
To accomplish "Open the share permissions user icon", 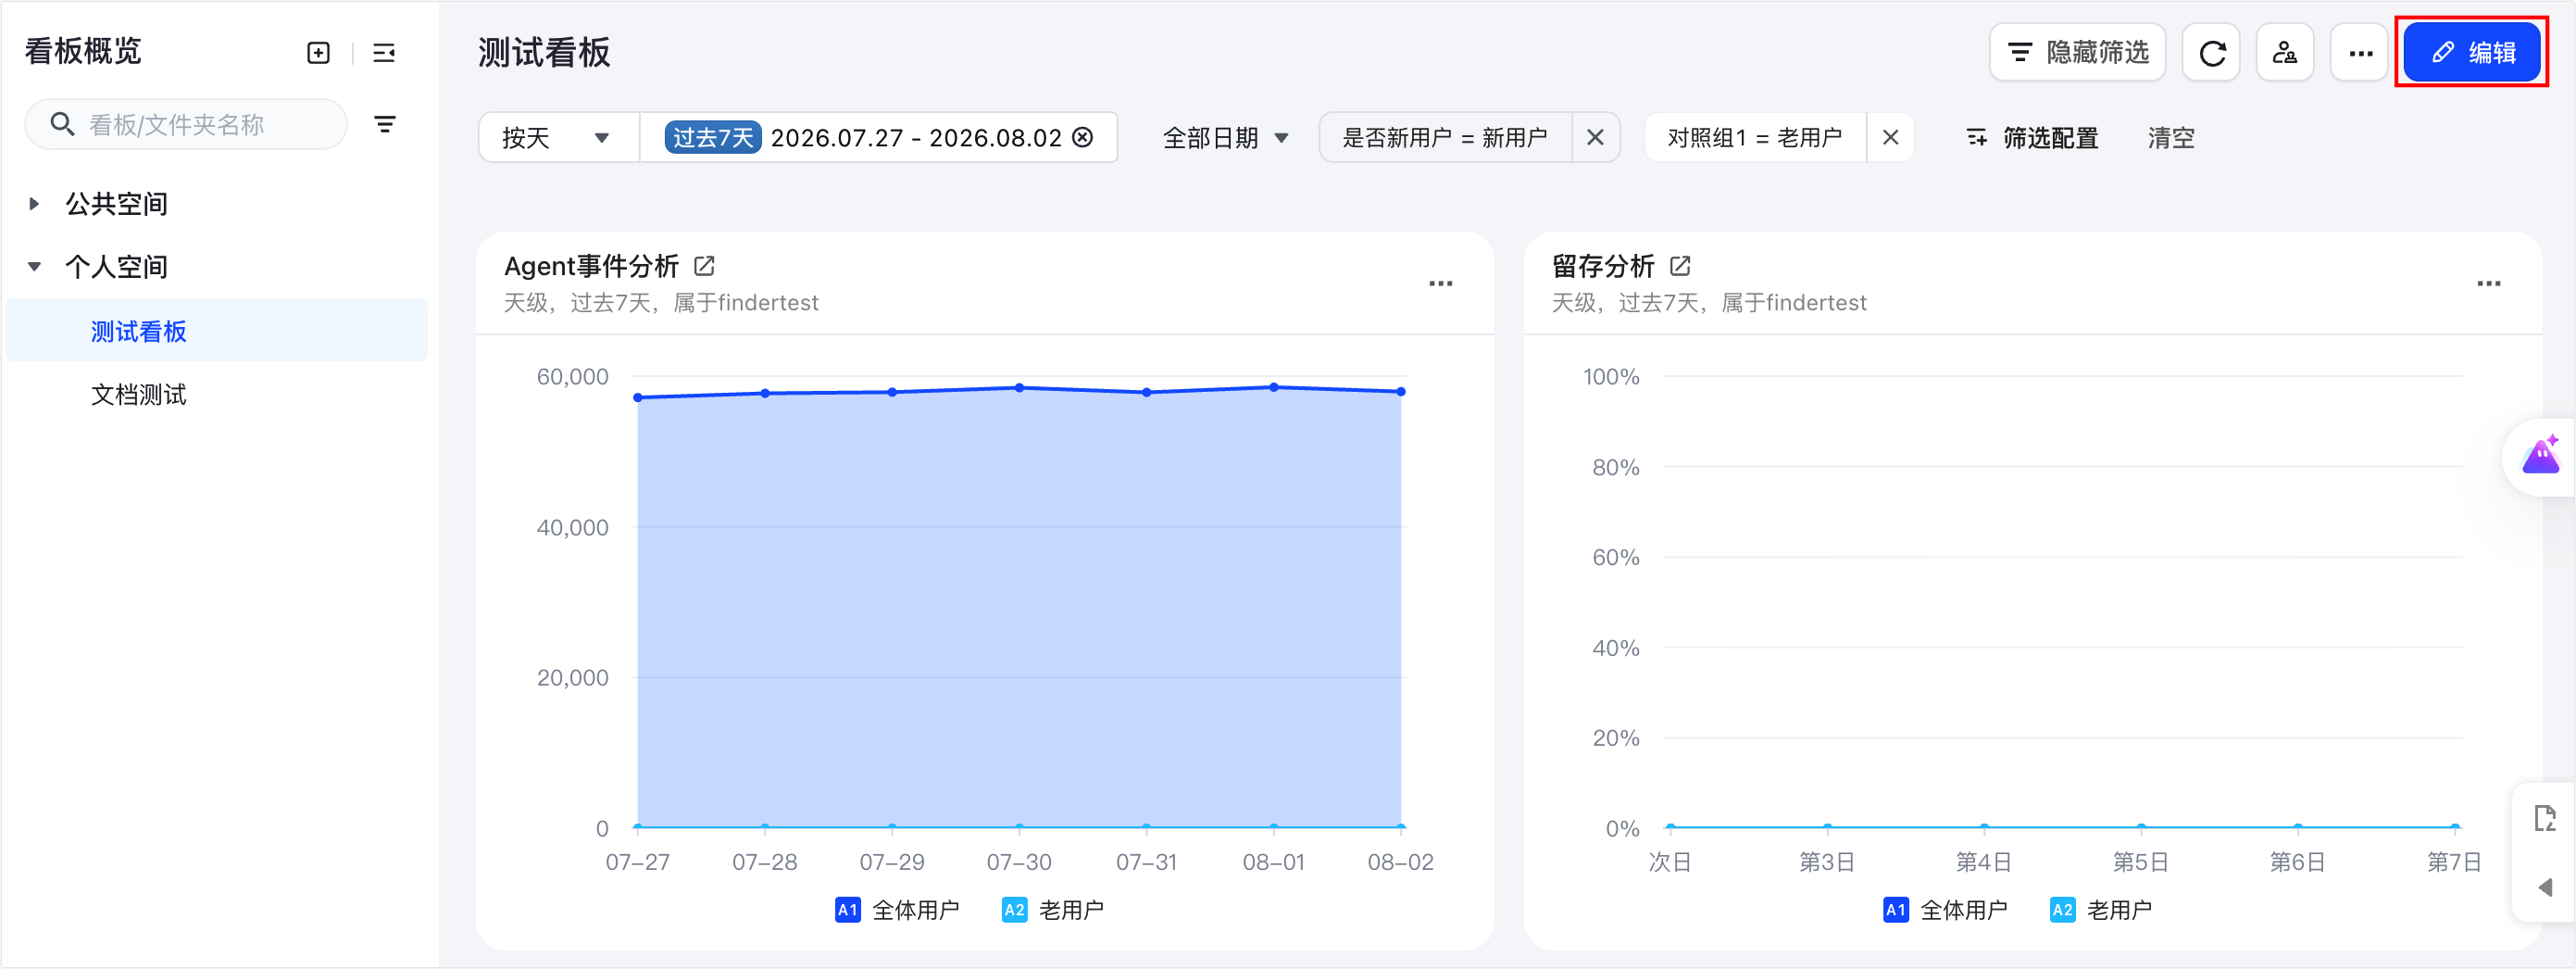I will (2285, 53).
